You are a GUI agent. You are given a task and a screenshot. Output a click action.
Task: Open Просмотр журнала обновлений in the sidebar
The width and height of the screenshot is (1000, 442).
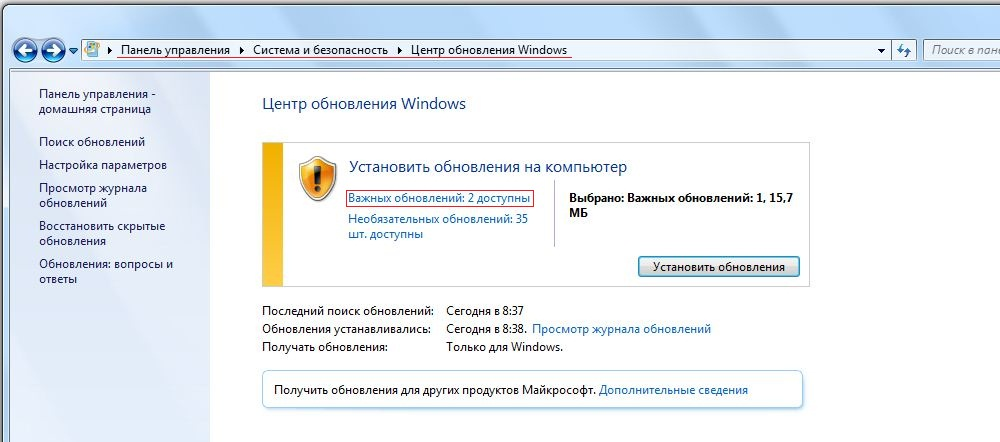click(92, 195)
